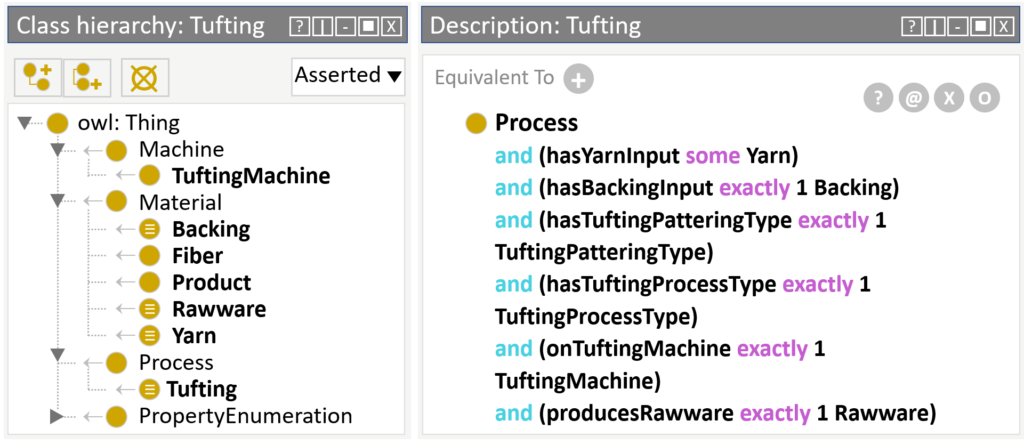Screen dimensions: 1024x445
Task: Open help in Class hierarchy title bar
Action: [x=299, y=27]
